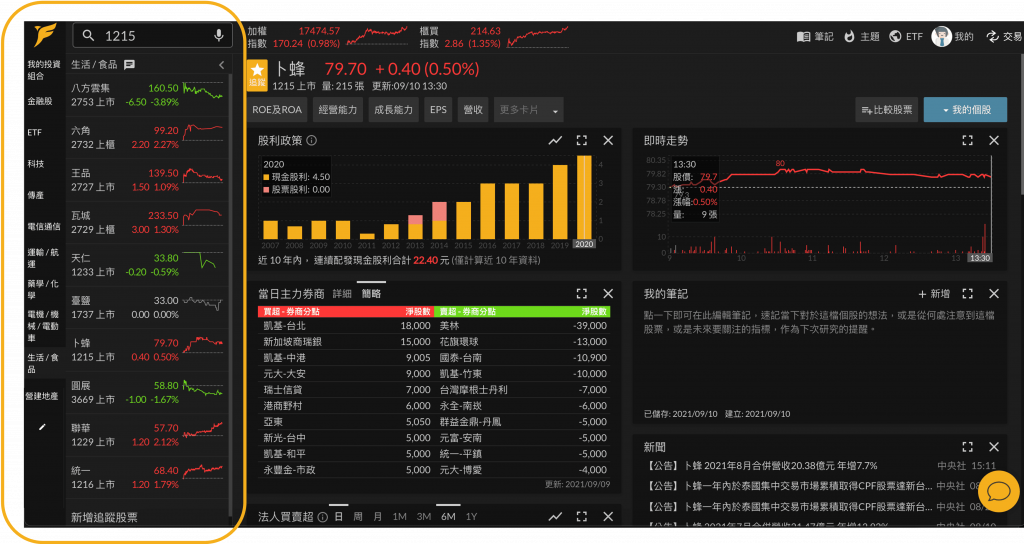
Task: Click 新增追蹤股票 at watchlist bottom
Action: 104,517
